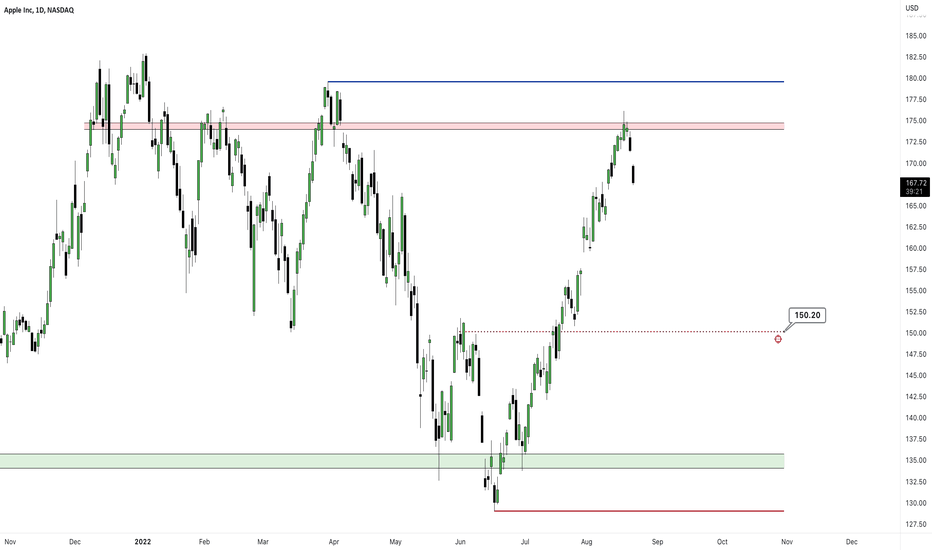Select the dotted red line at 150.20
This screenshot has height=550, width=932.
(624, 331)
